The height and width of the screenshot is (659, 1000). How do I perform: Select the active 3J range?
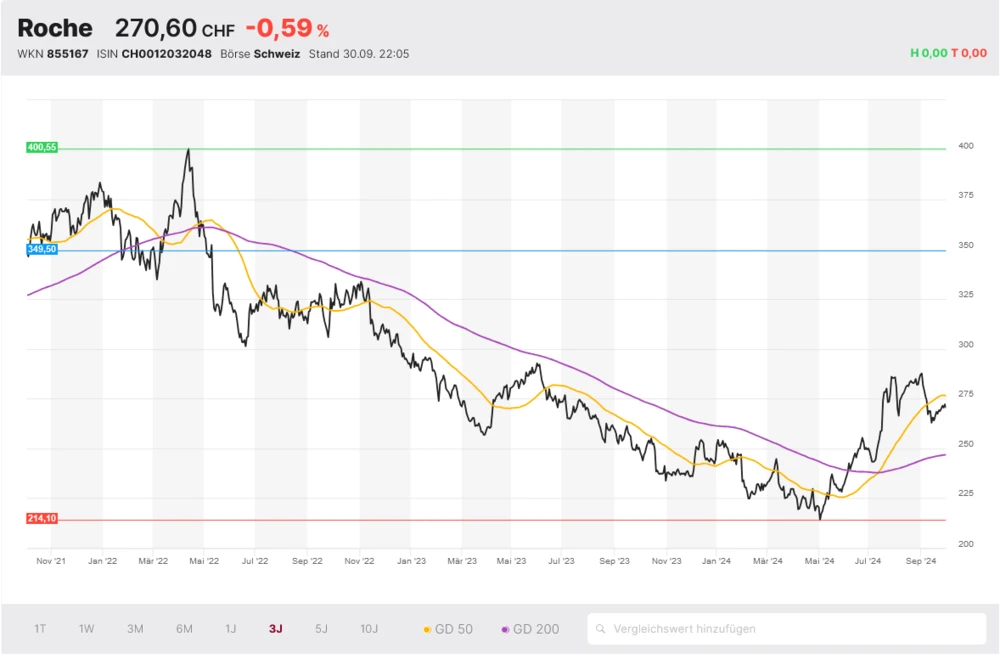pos(275,629)
